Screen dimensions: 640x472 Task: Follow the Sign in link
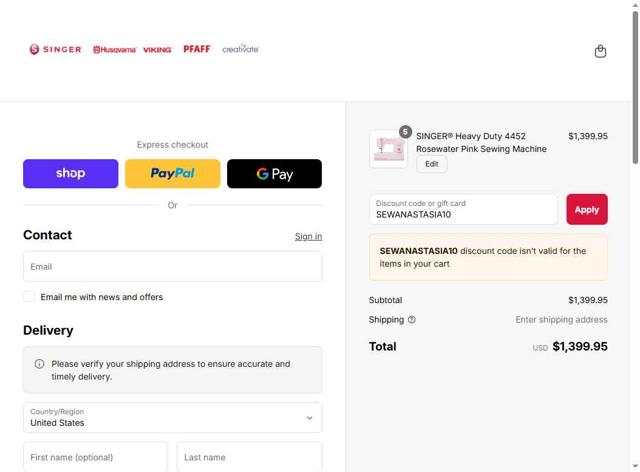(x=308, y=236)
